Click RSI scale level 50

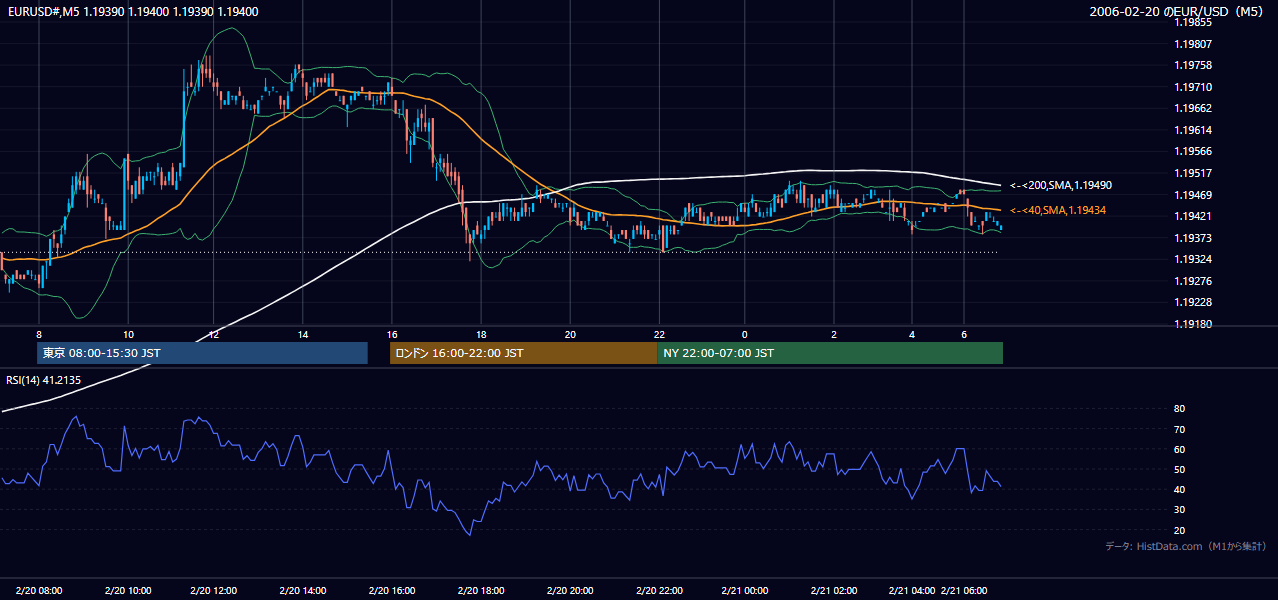(x=1179, y=469)
